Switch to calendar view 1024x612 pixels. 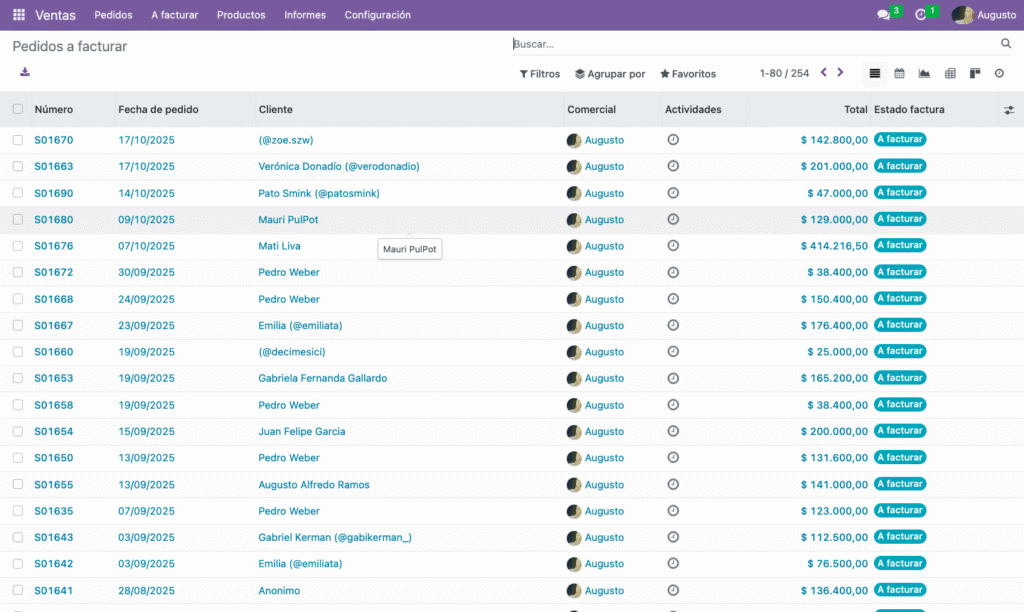(x=899, y=73)
